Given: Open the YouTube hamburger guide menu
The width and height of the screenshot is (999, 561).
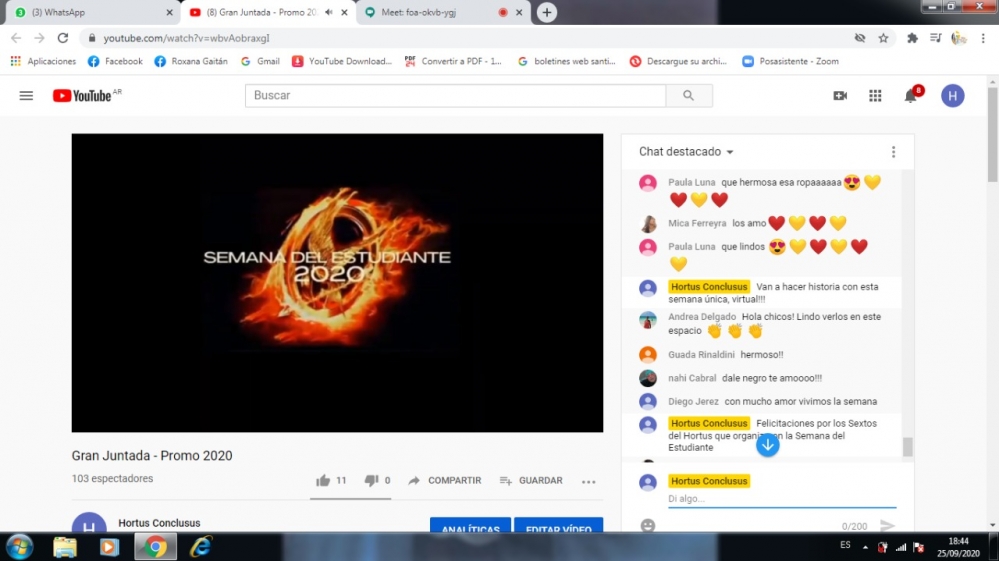Looking at the screenshot, I should pyautogui.click(x=26, y=96).
